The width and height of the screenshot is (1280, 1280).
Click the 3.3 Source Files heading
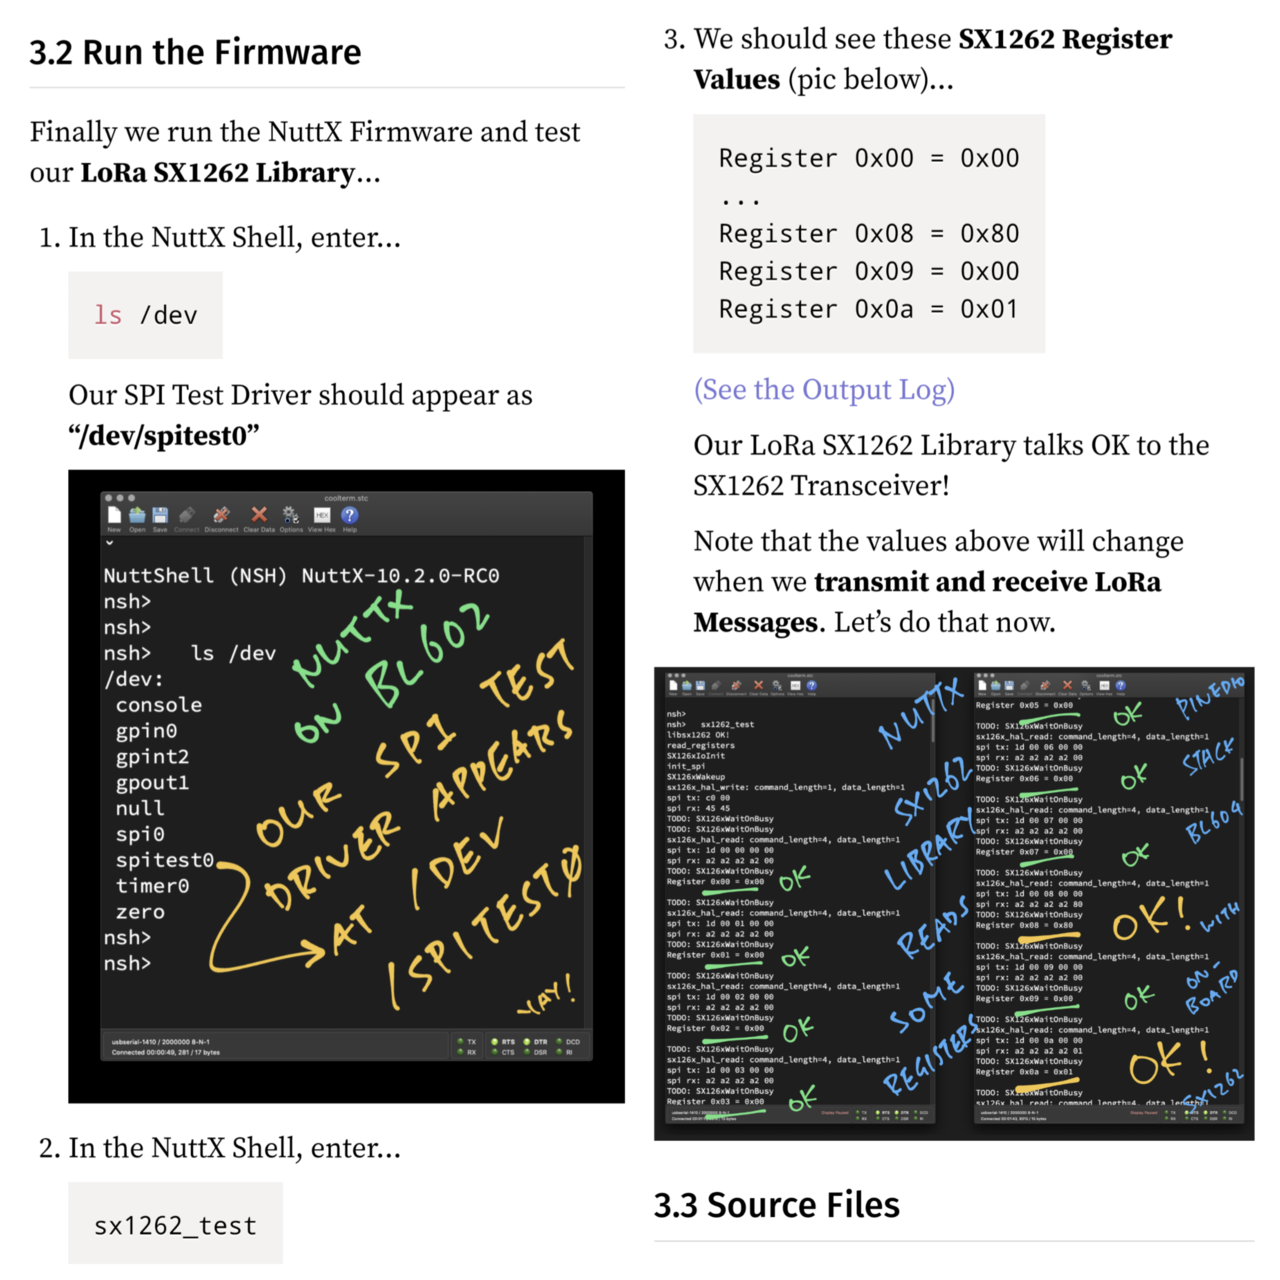(777, 1205)
